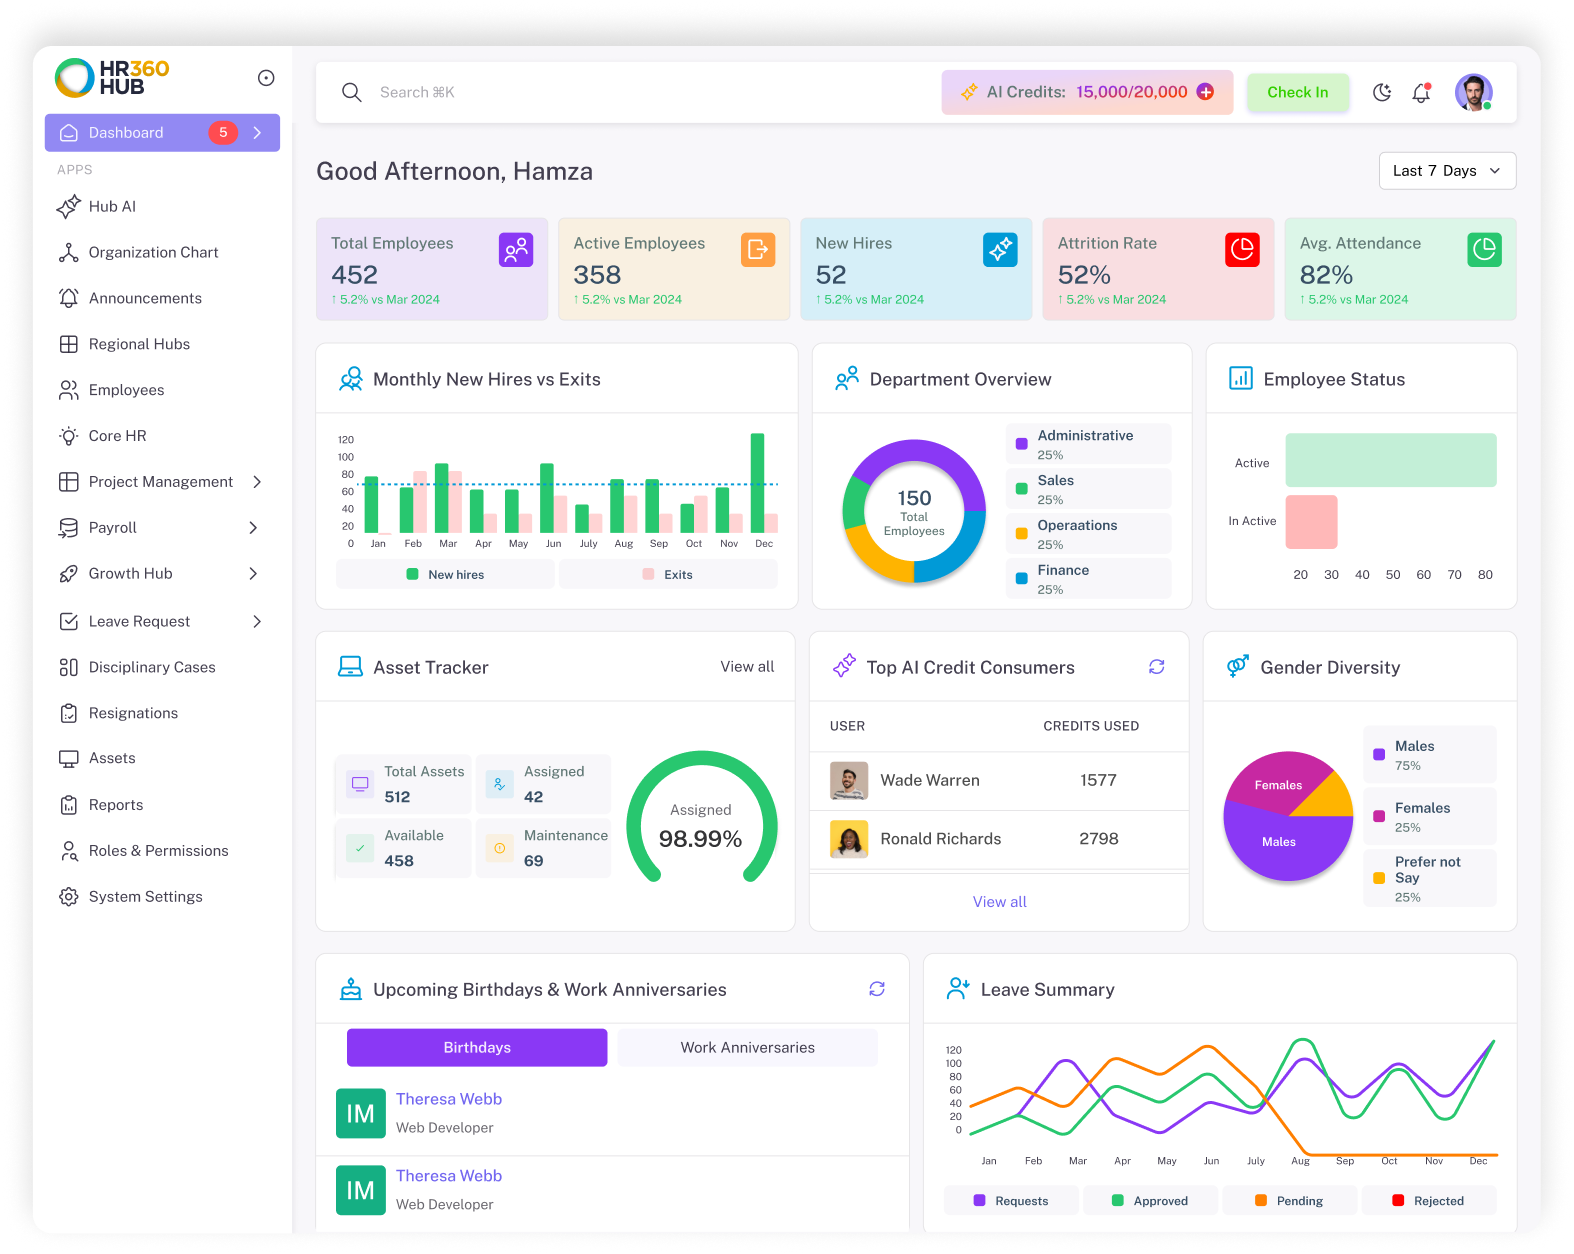This screenshot has width=1574, height=1254.
Task: Refresh Top AI Credit Consumers
Action: coord(1157,667)
